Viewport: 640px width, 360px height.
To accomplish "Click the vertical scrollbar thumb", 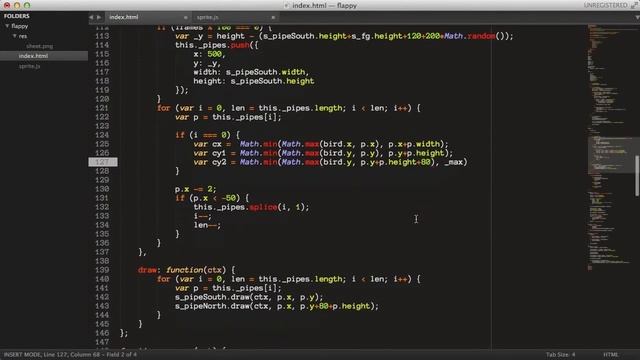I will pyautogui.click(x=637, y=176).
